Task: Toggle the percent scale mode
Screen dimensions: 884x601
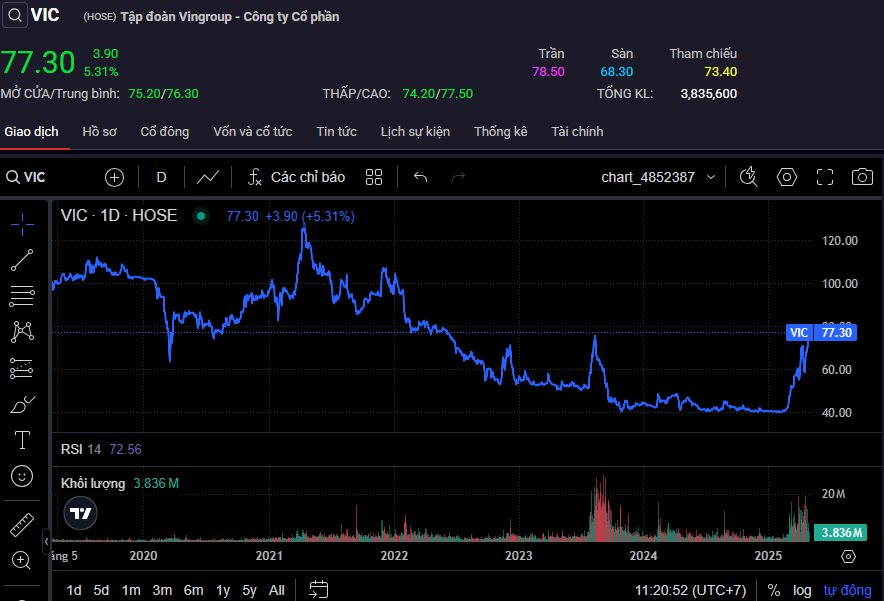Action: (774, 590)
